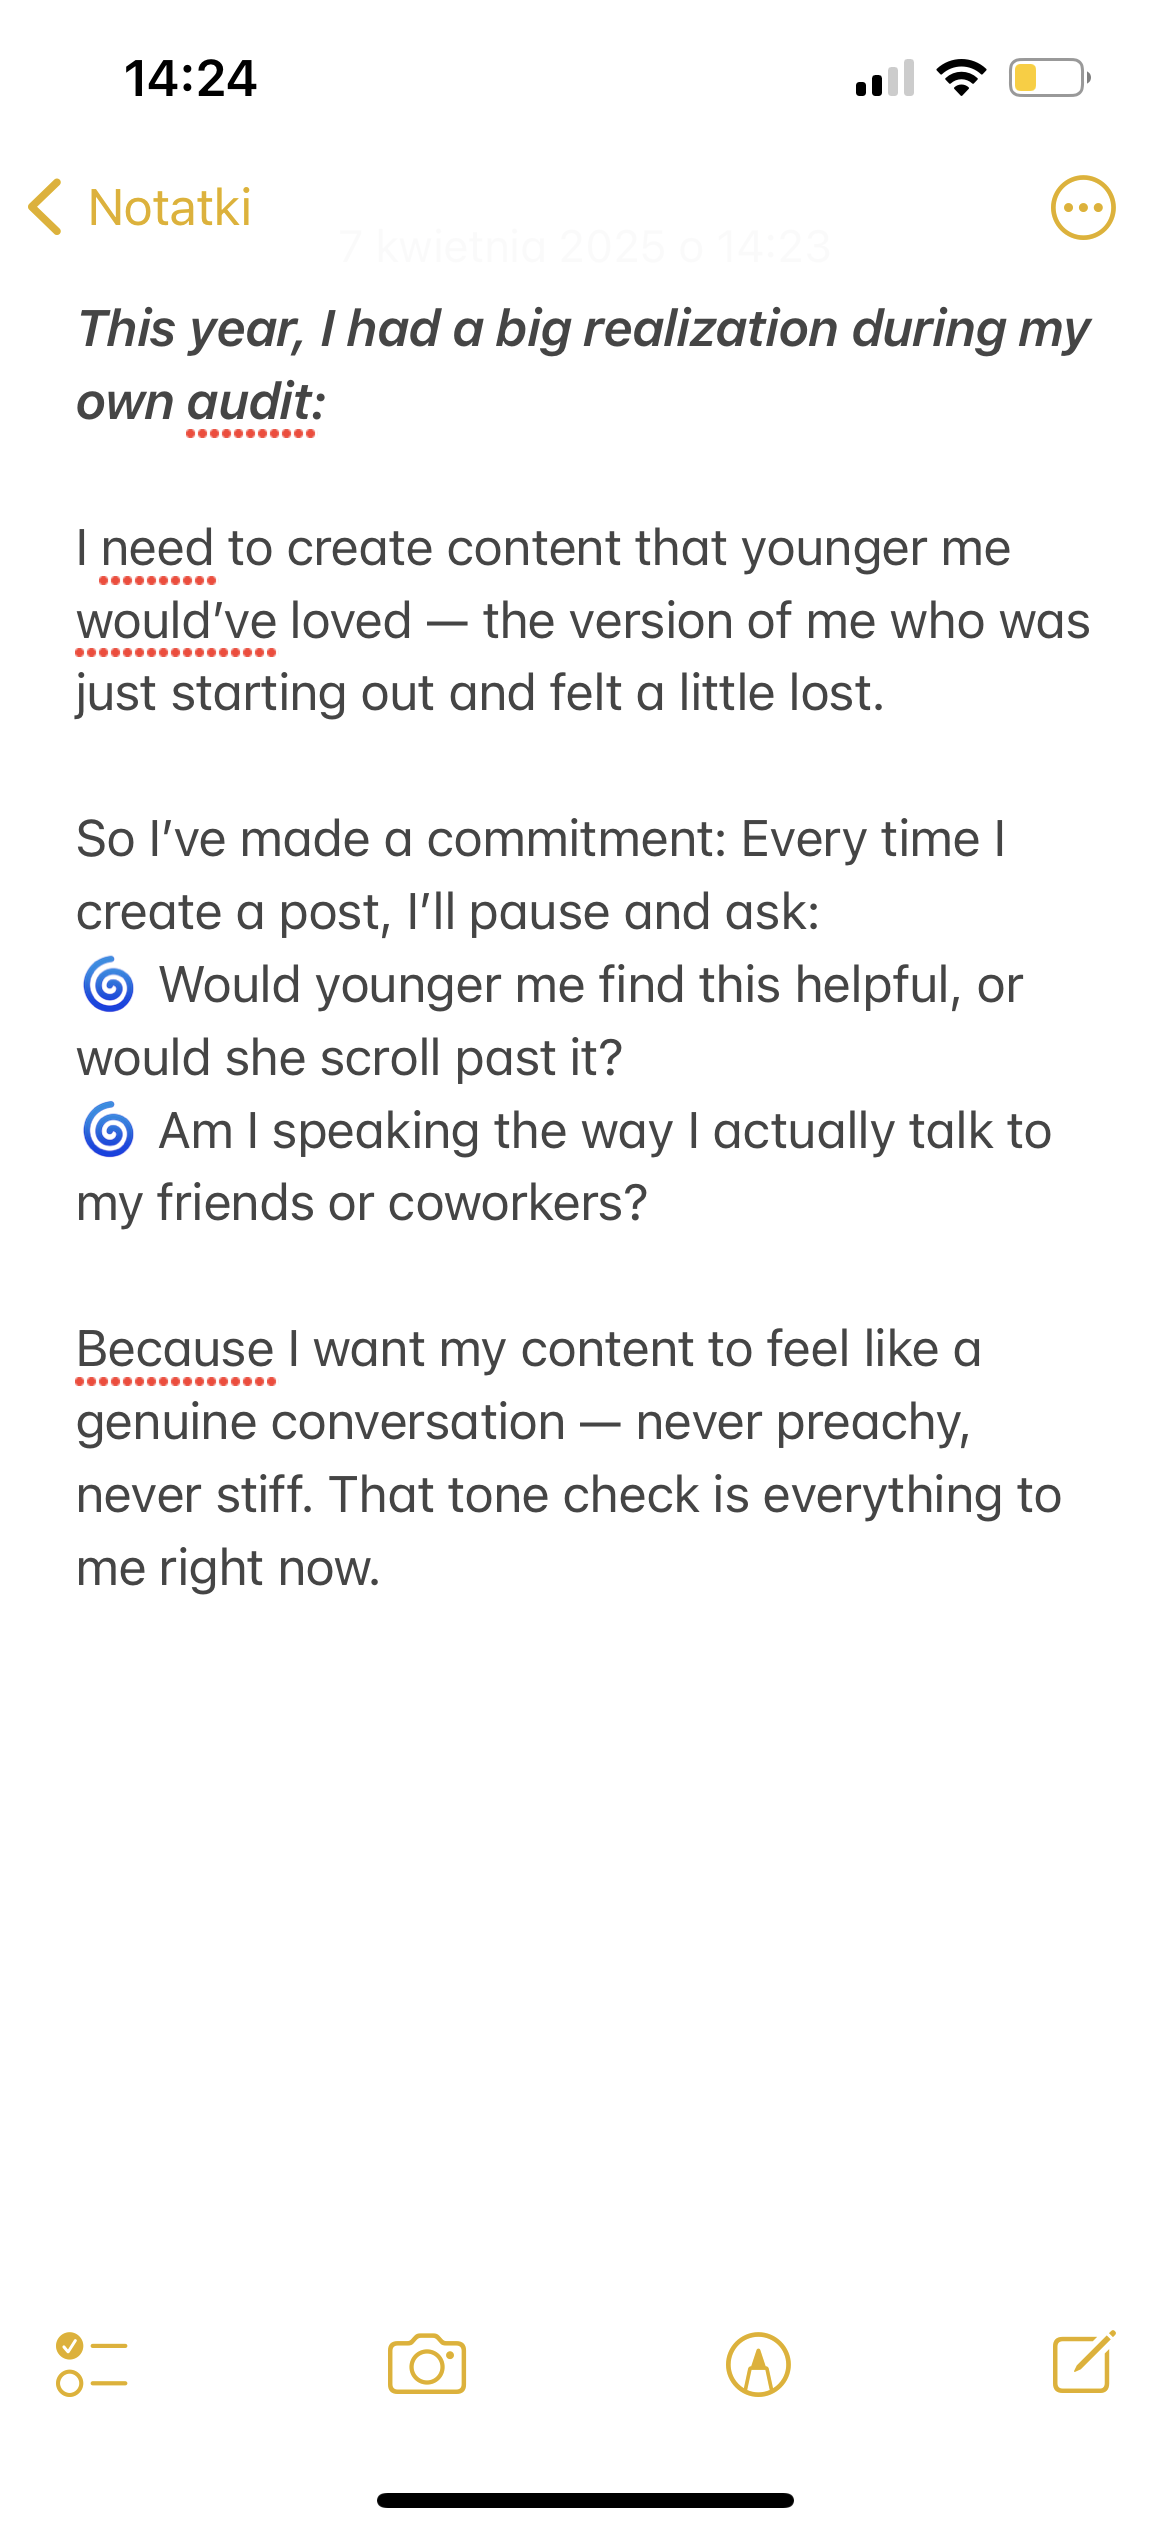Image resolution: width=1170 pixels, height=2532 pixels.
Task: Tap the camera icon to add photo
Action: coord(427,2364)
